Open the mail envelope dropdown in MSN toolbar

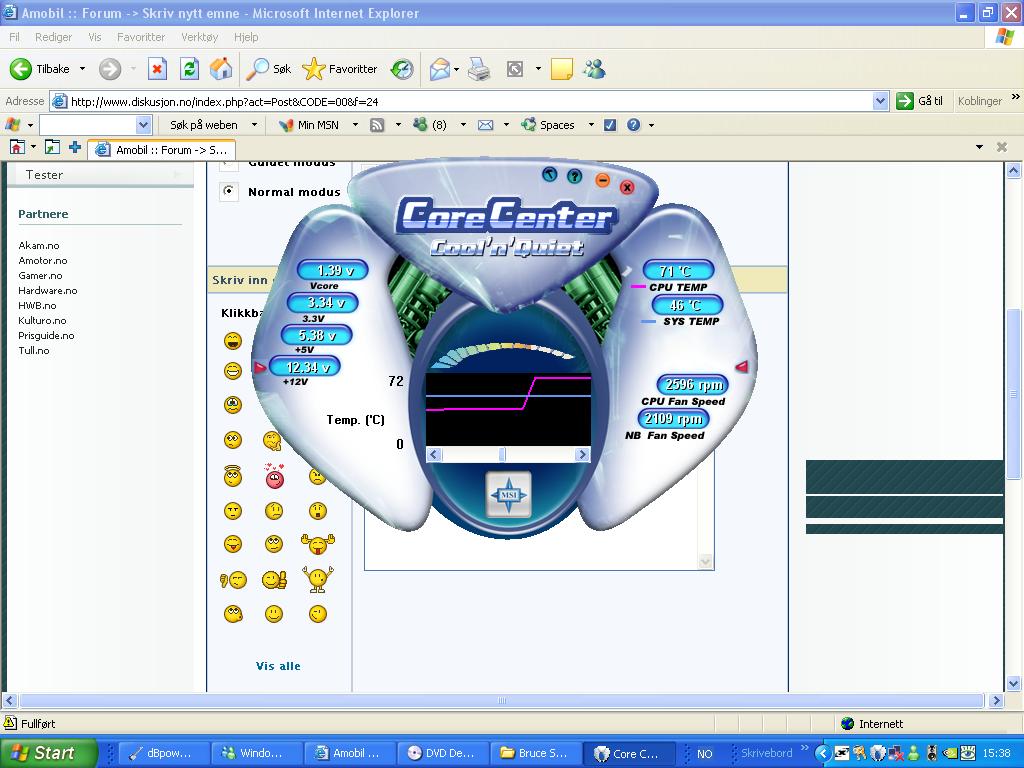pyautogui.click(x=506, y=125)
